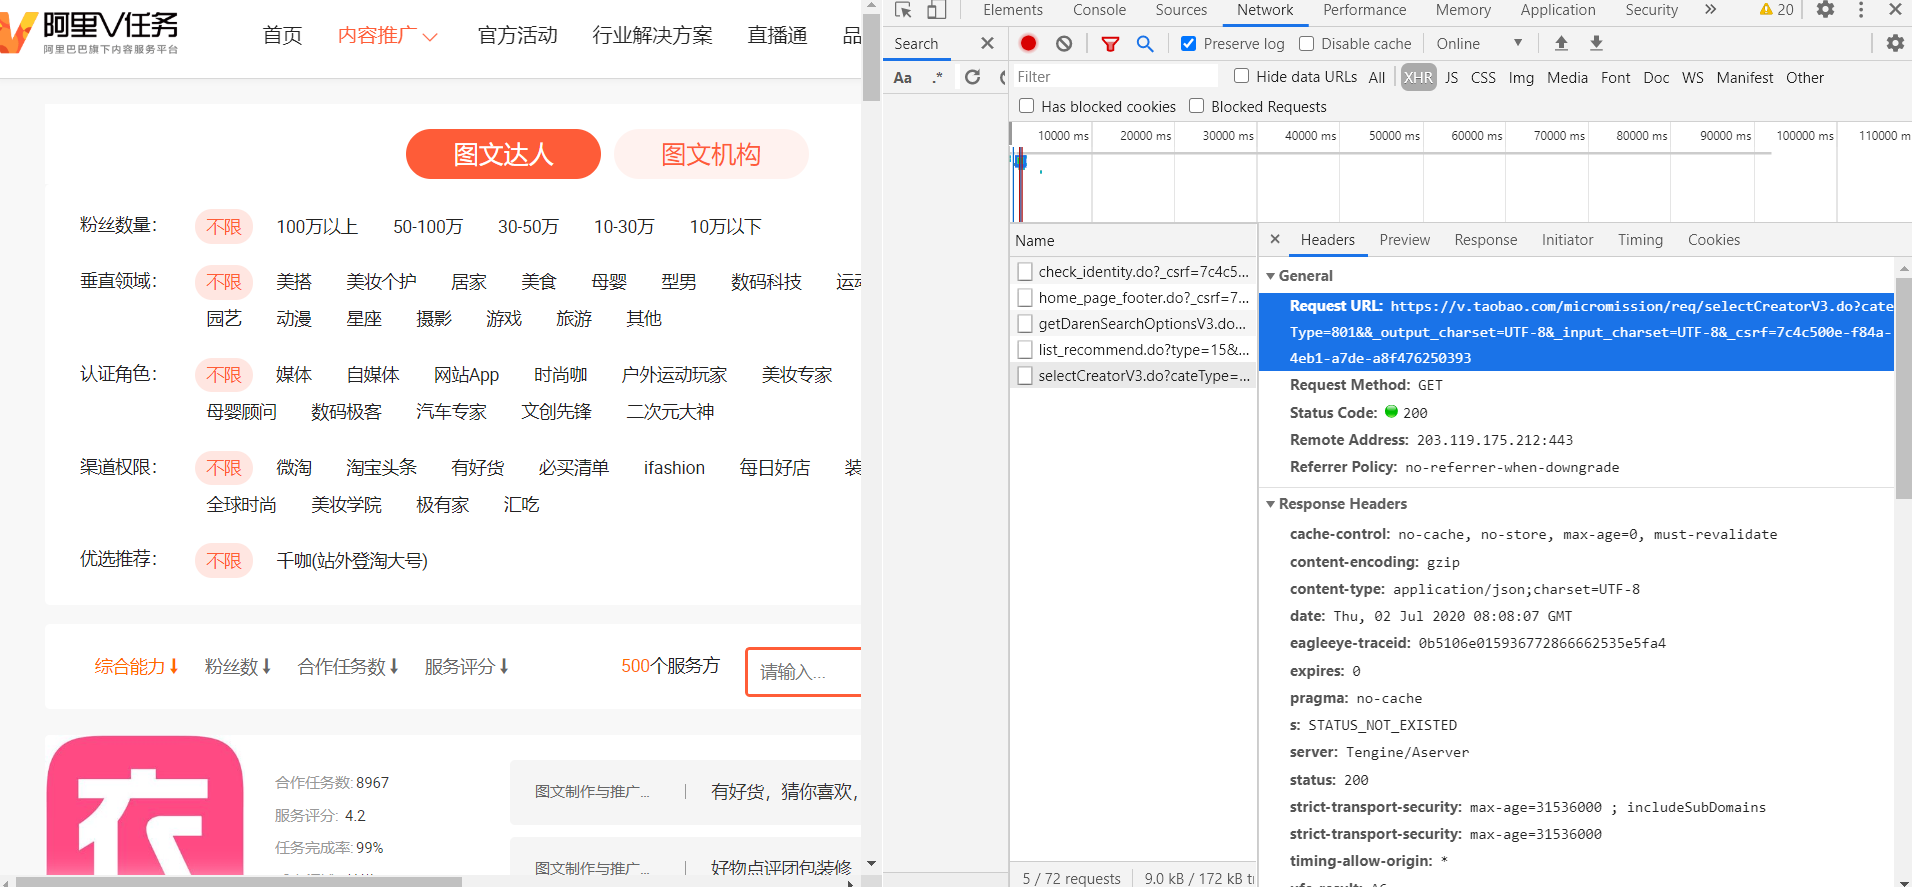The width and height of the screenshot is (1912, 887).
Task: Open the Performance tab
Action: pos(1364,10)
